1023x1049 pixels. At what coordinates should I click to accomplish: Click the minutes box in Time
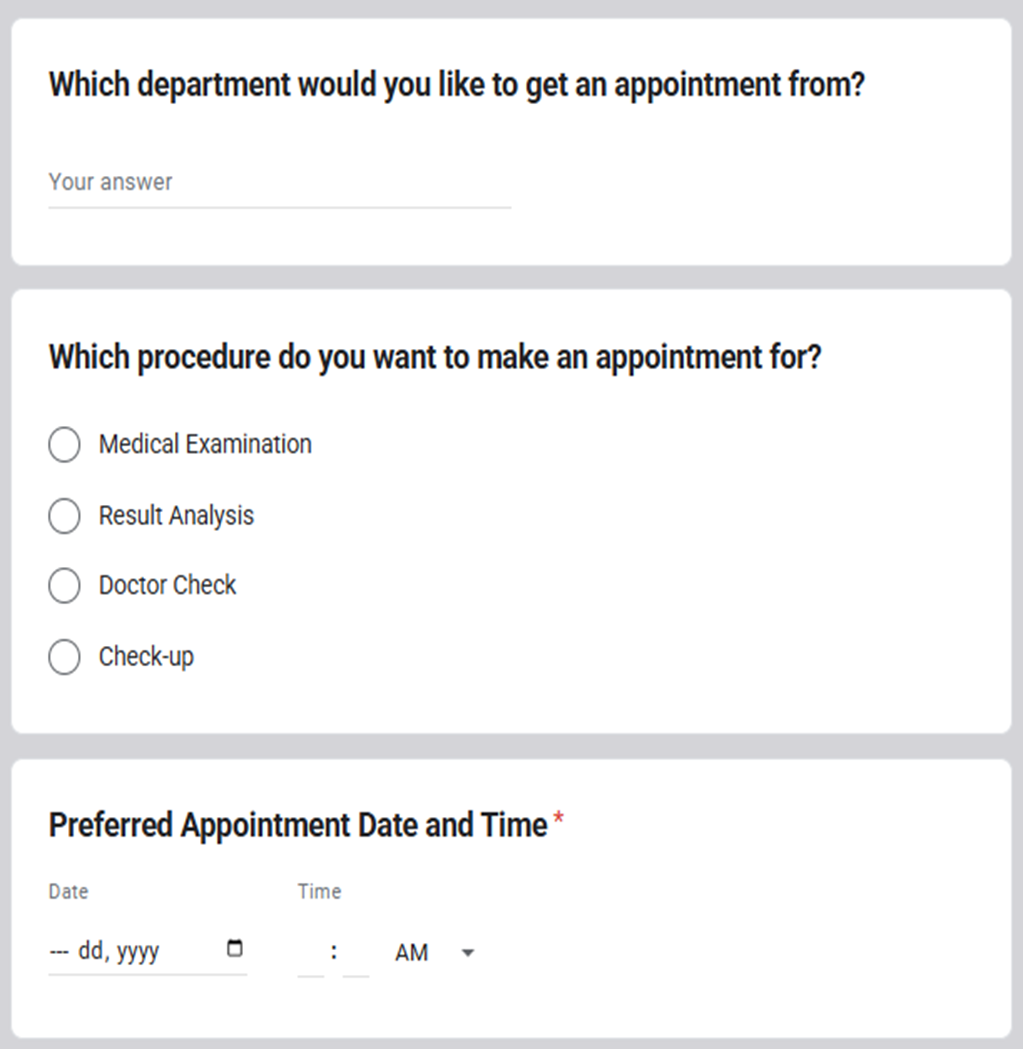click(356, 954)
